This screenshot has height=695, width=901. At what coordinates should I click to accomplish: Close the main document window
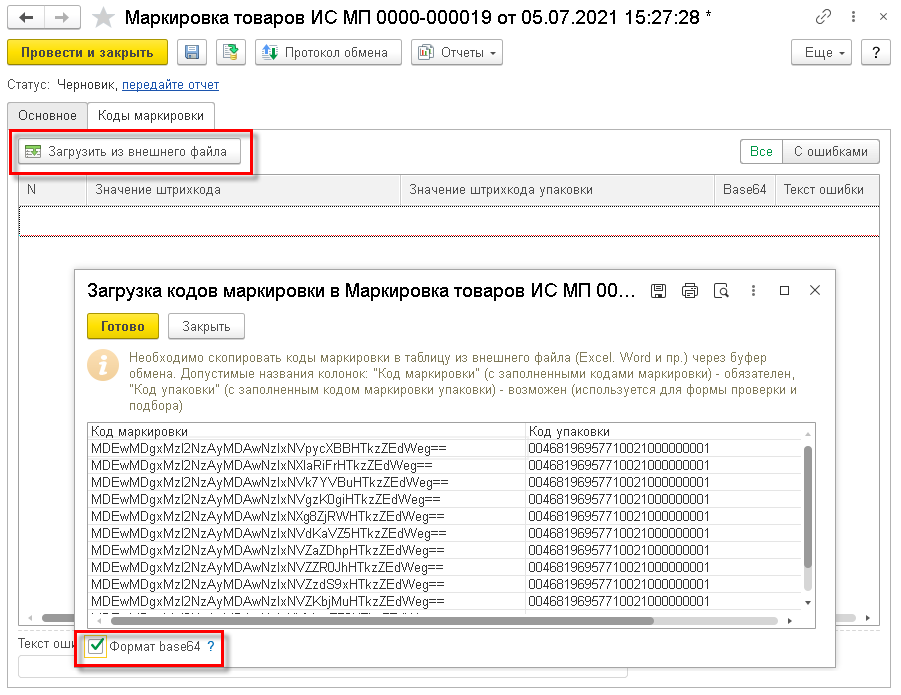pyautogui.click(x=883, y=17)
